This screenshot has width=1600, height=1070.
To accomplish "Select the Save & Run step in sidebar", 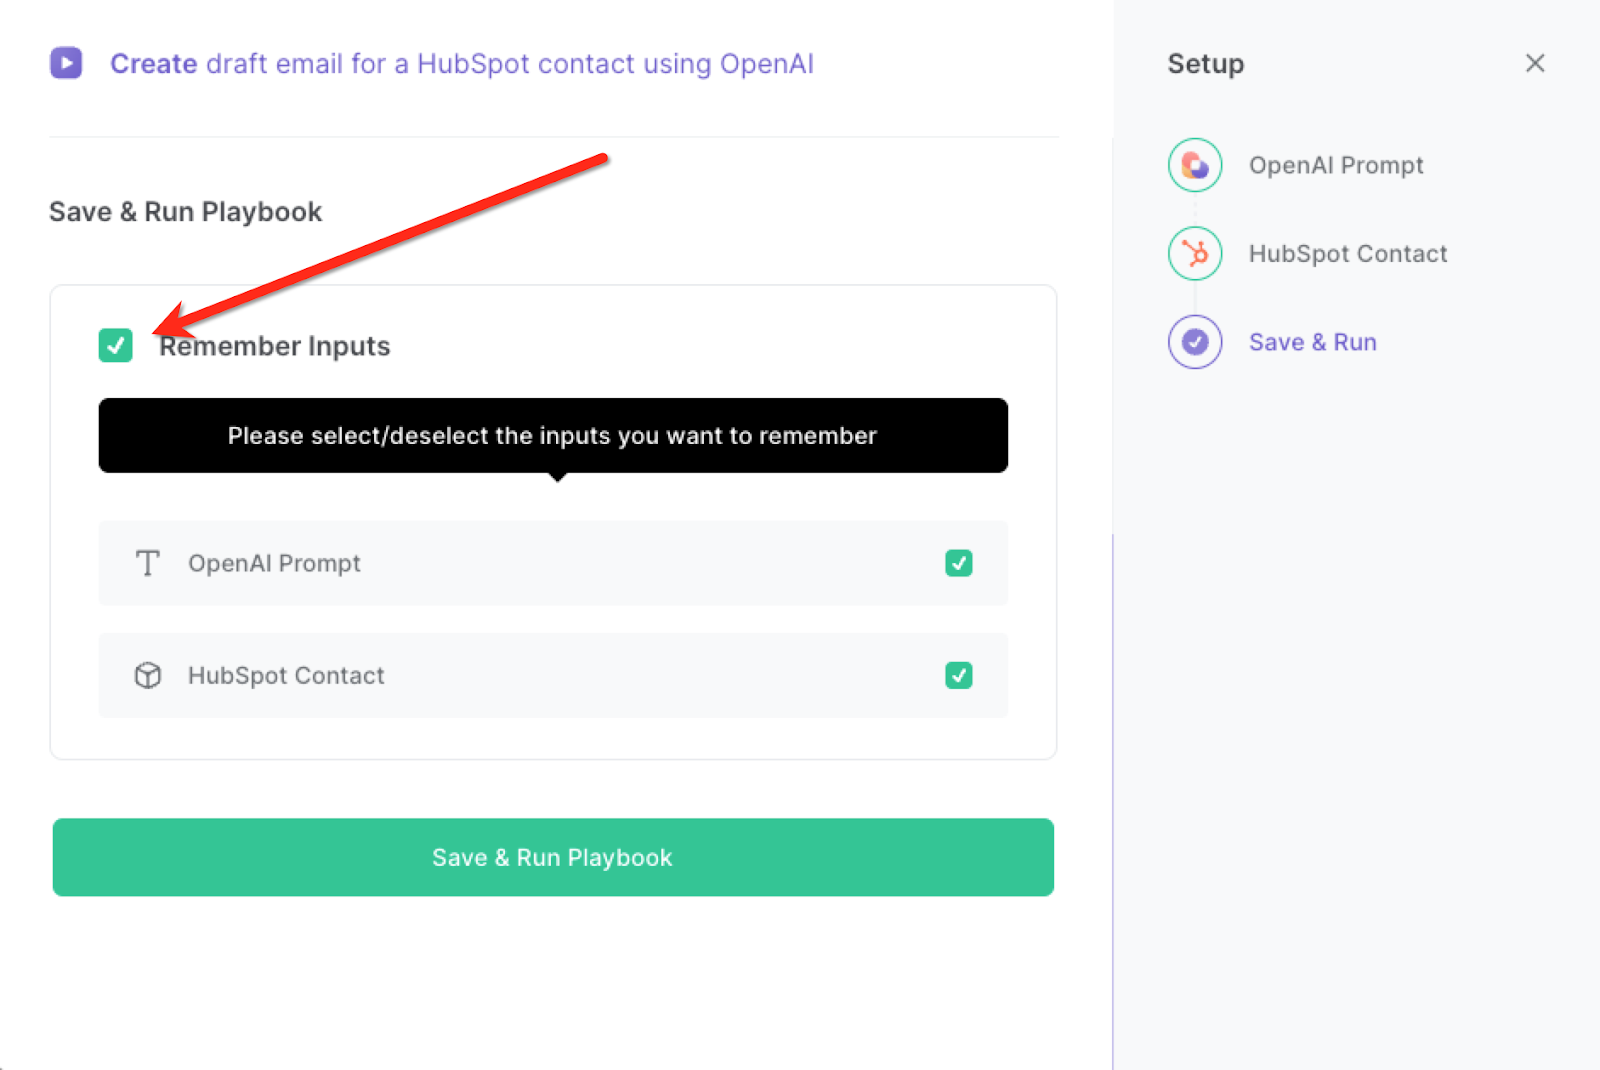I will click(1312, 341).
